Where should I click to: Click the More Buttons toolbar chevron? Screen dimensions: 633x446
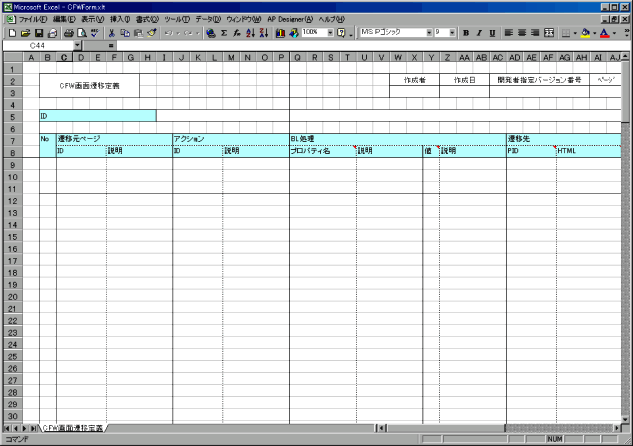click(x=627, y=33)
